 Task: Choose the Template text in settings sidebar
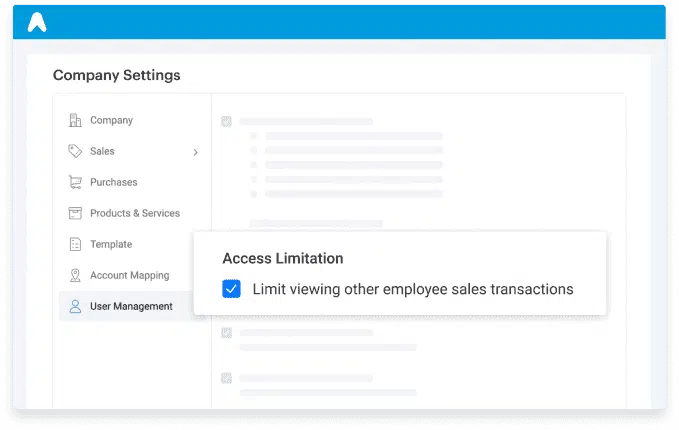(x=110, y=245)
